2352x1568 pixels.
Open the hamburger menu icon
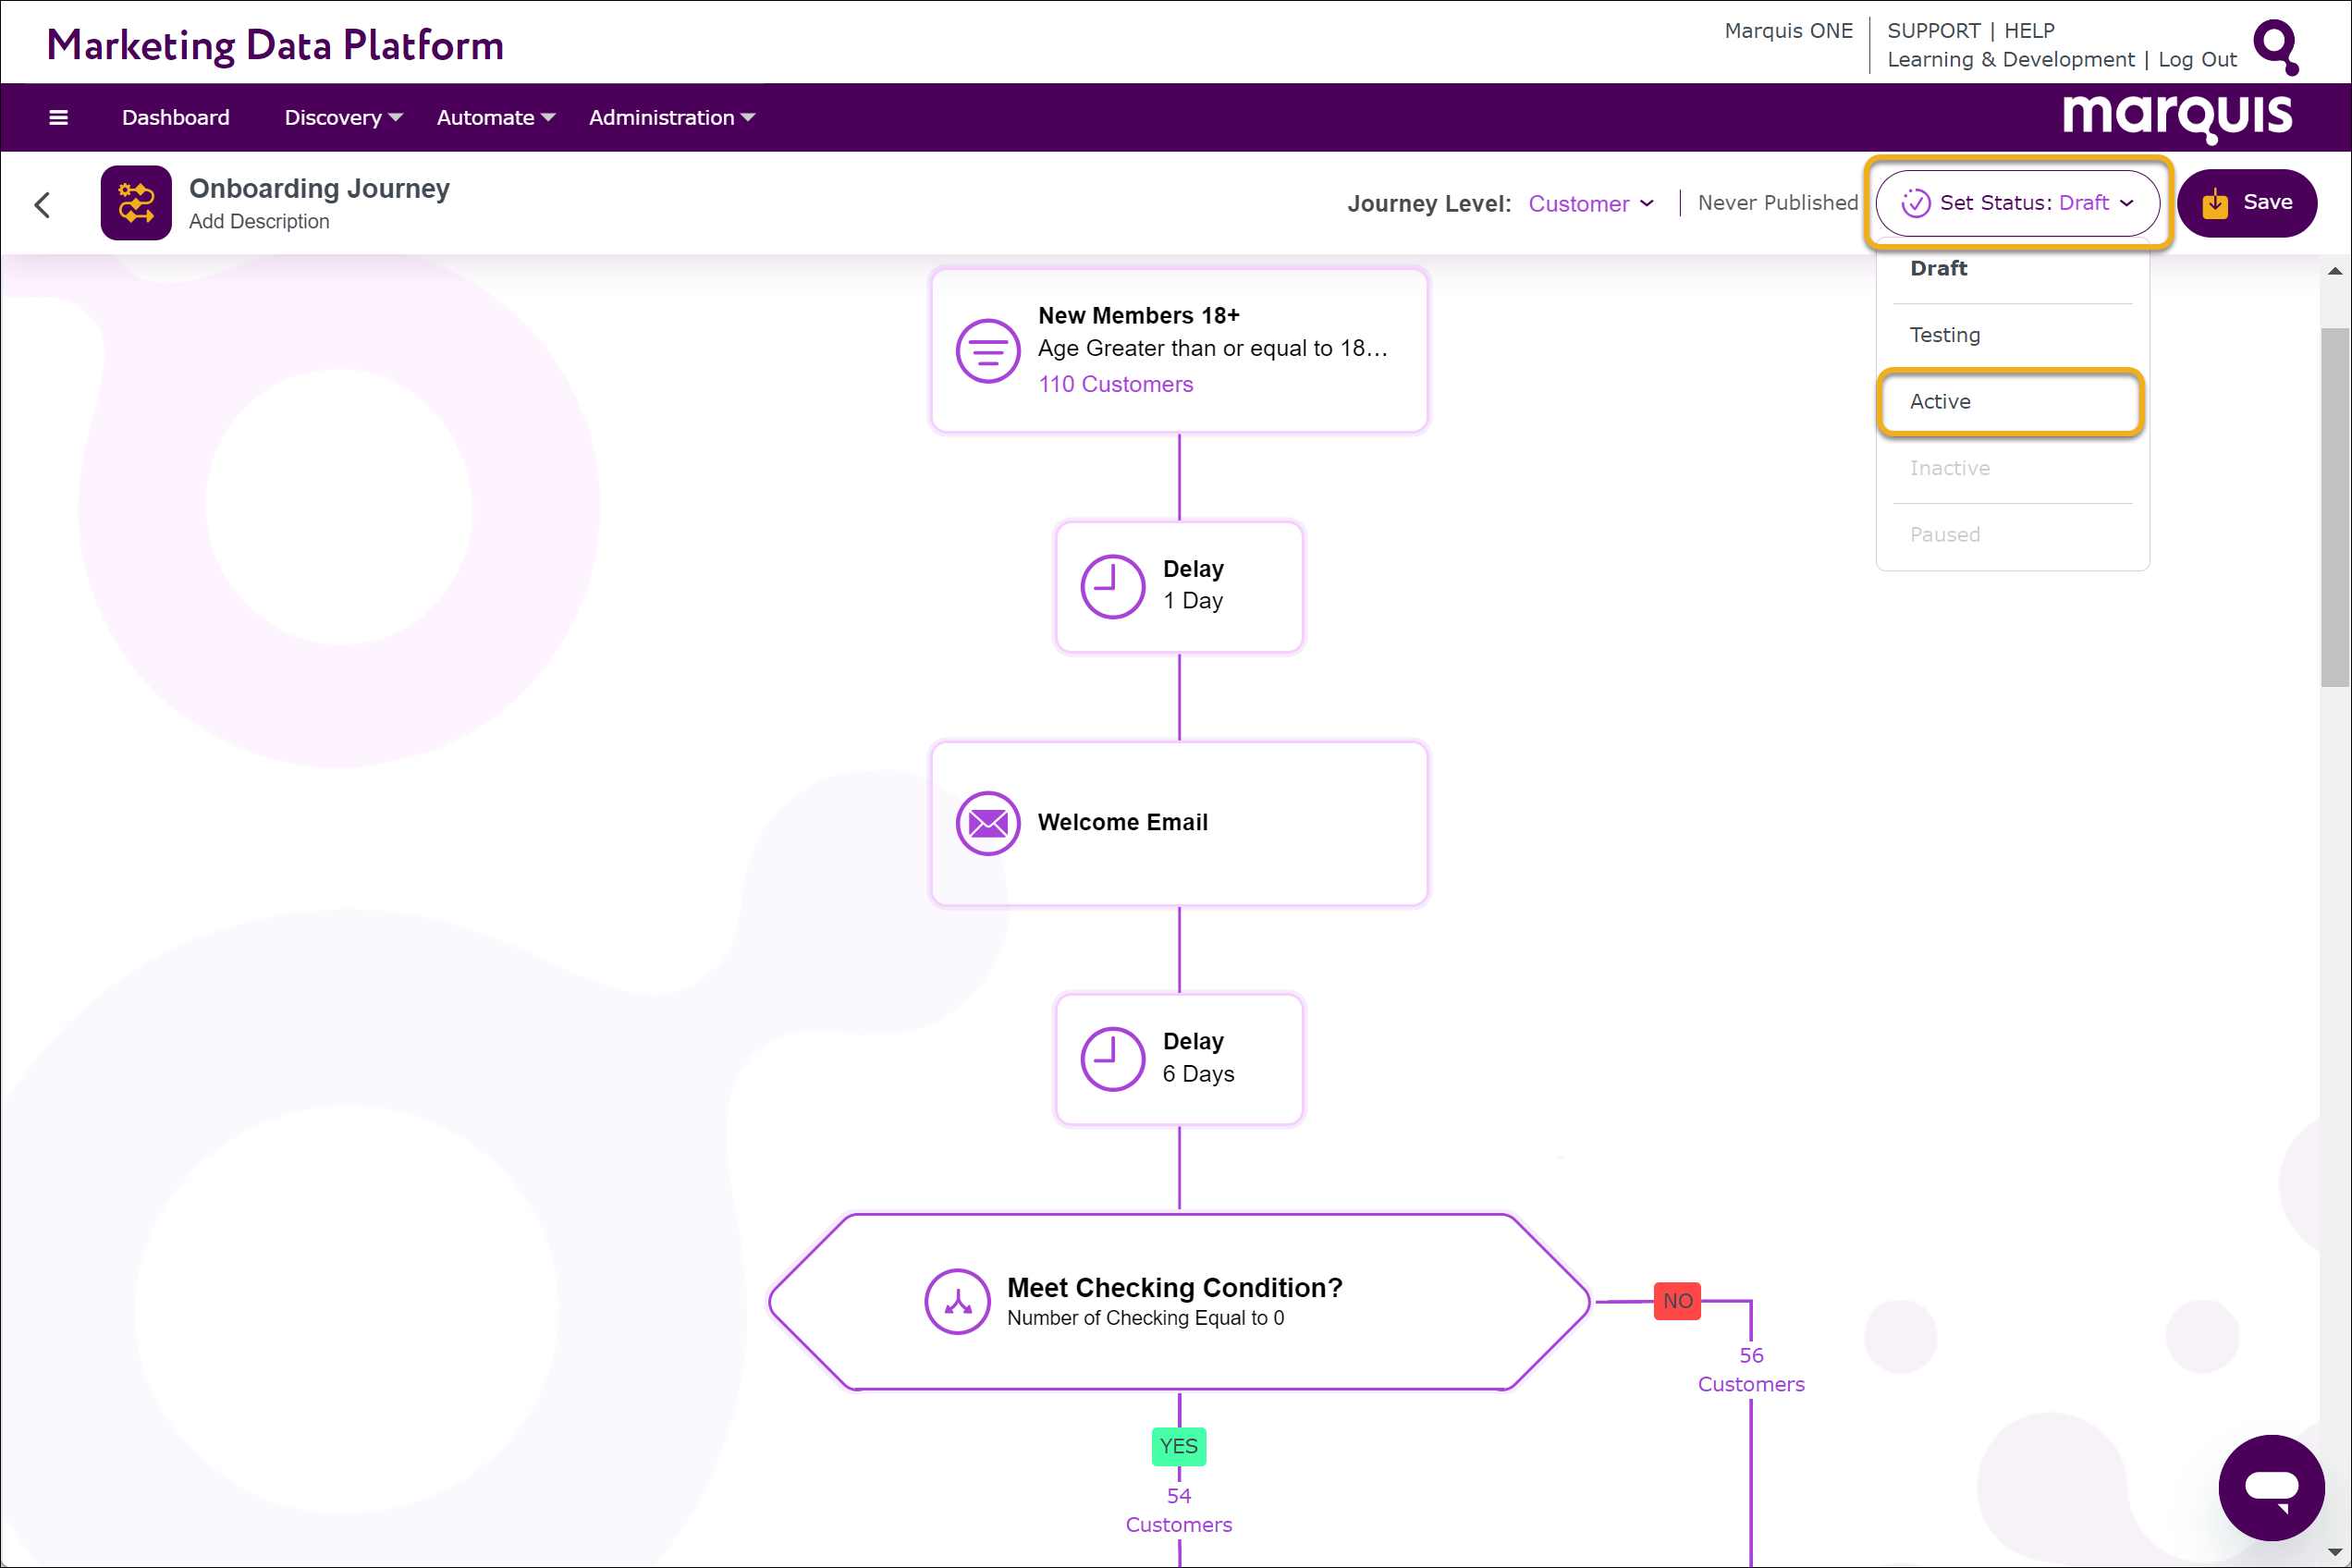tap(58, 118)
